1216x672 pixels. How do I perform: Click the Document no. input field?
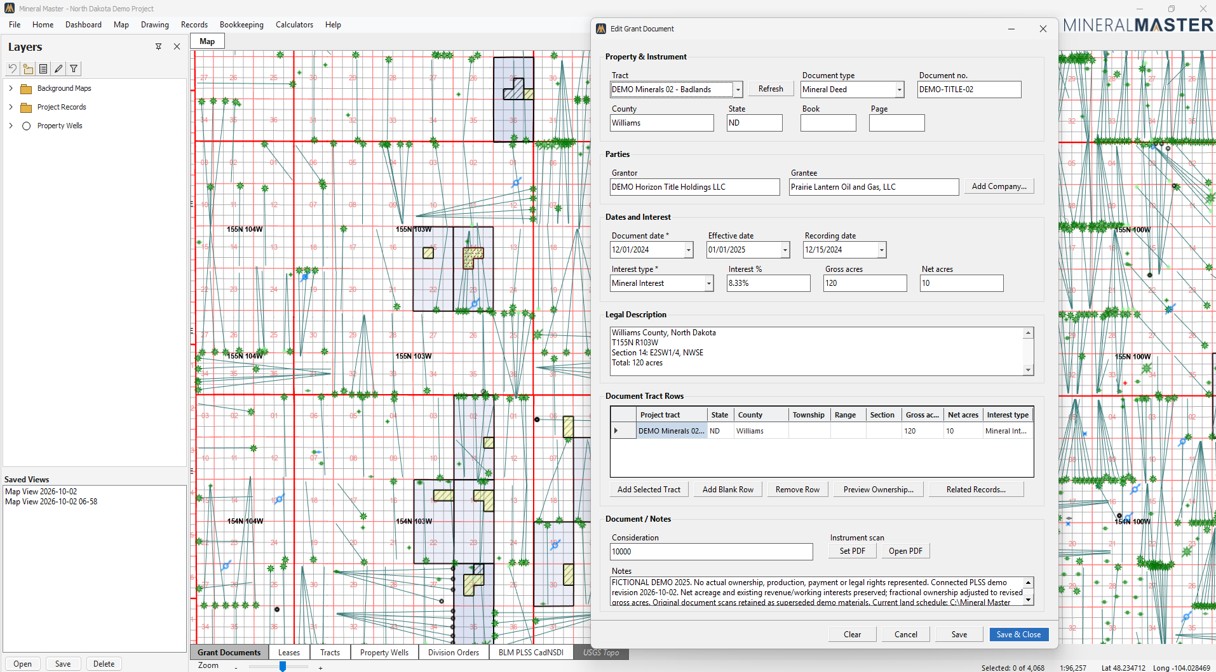point(969,90)
